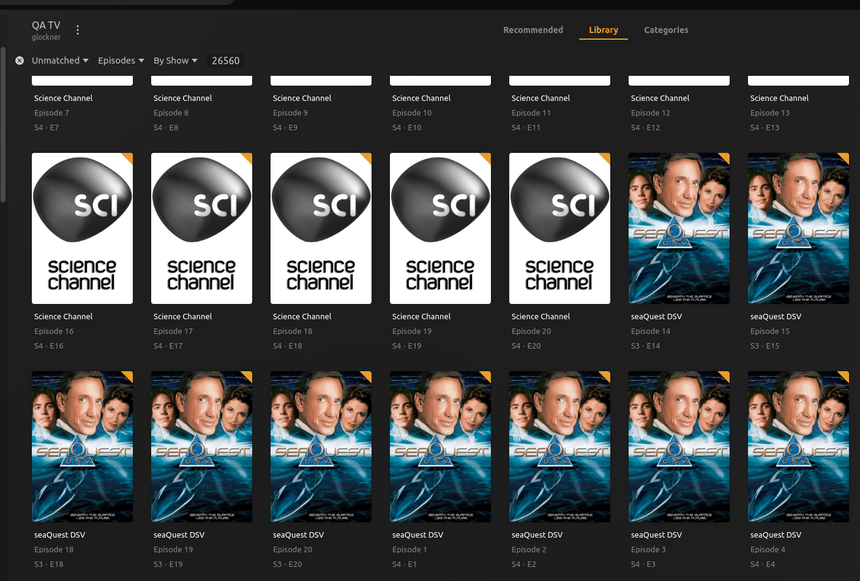Image resolution: width=860 pixels, height=581 pixels.
Task: Click the left vertical scrollbar handle
Action: tap(3, 125)
